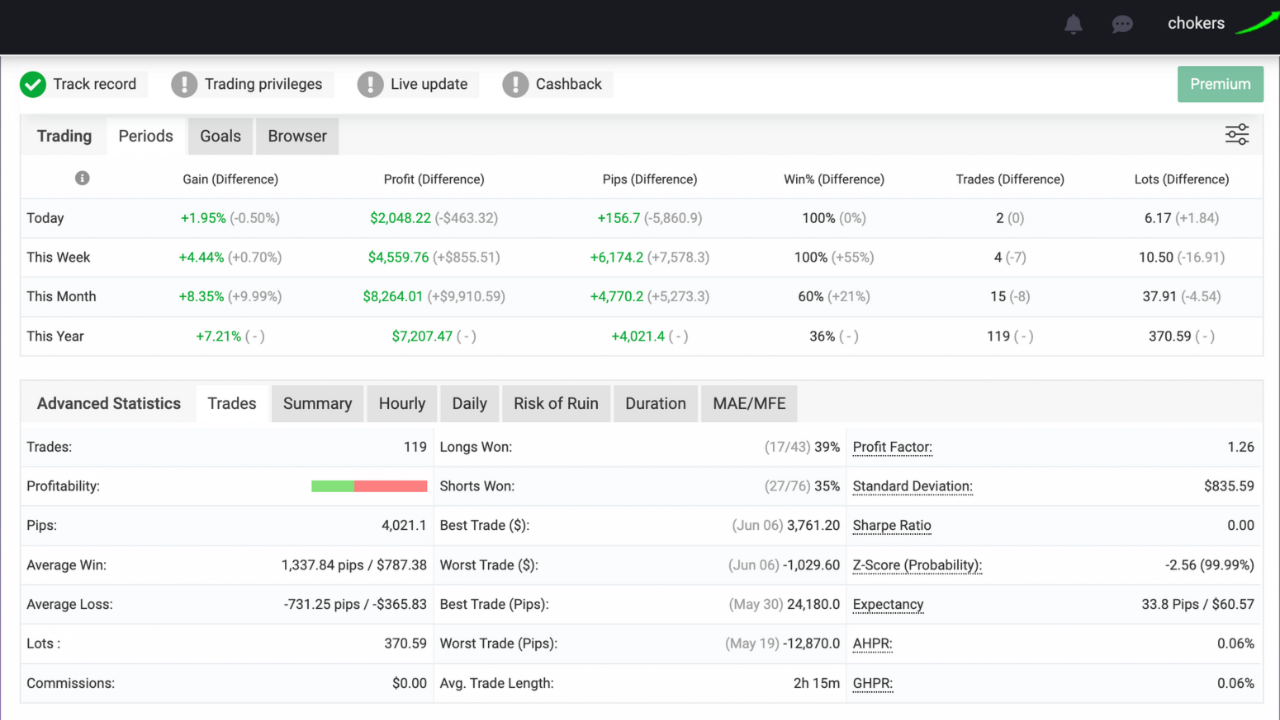Image resolution: width=1280 pixels, height=720 pixels.
Task: Click the Expectancy label
Action: [888, 605]
